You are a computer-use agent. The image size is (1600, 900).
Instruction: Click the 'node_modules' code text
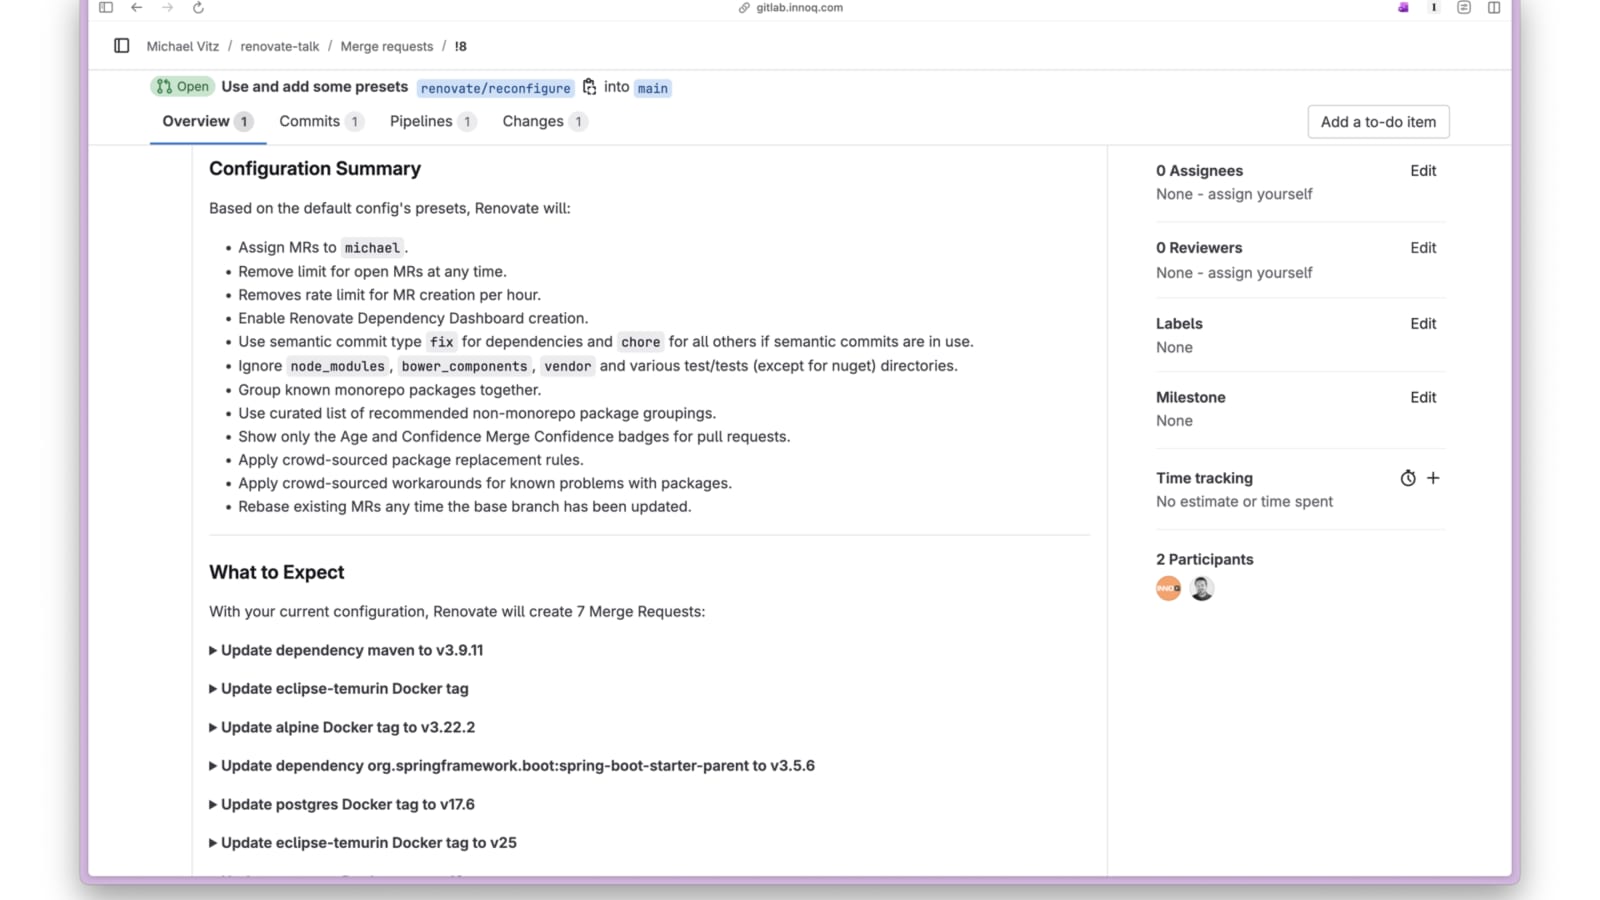pyautogui.click(x=338, y=366)
